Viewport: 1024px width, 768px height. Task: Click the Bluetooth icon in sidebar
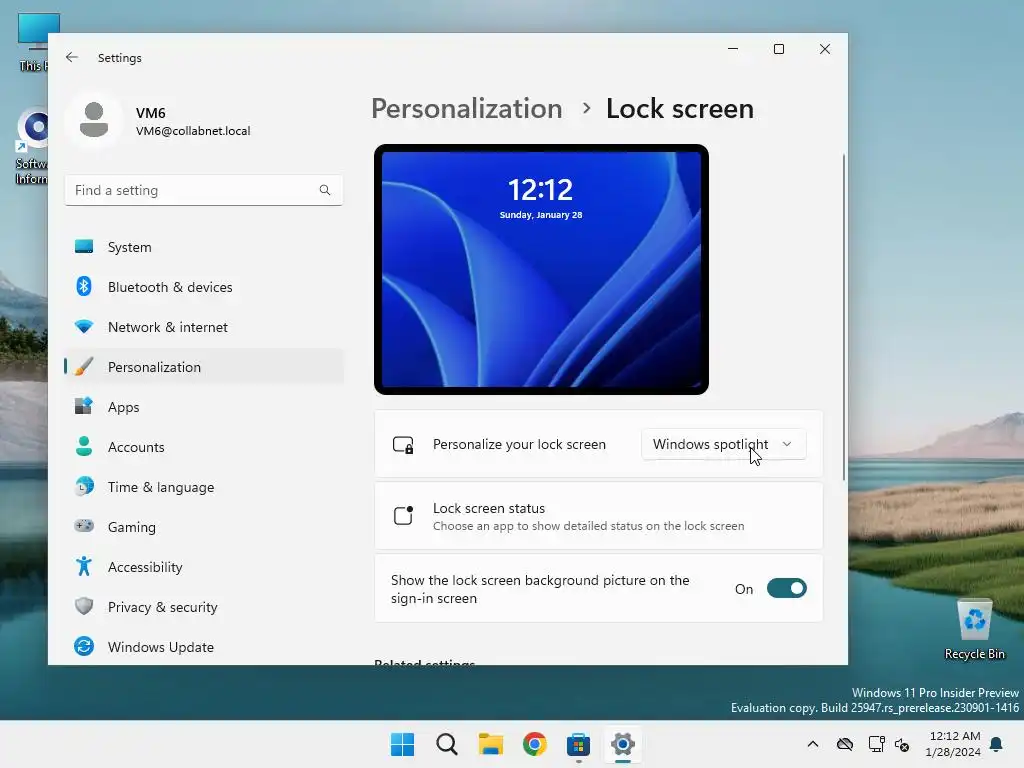coord(84,287)
